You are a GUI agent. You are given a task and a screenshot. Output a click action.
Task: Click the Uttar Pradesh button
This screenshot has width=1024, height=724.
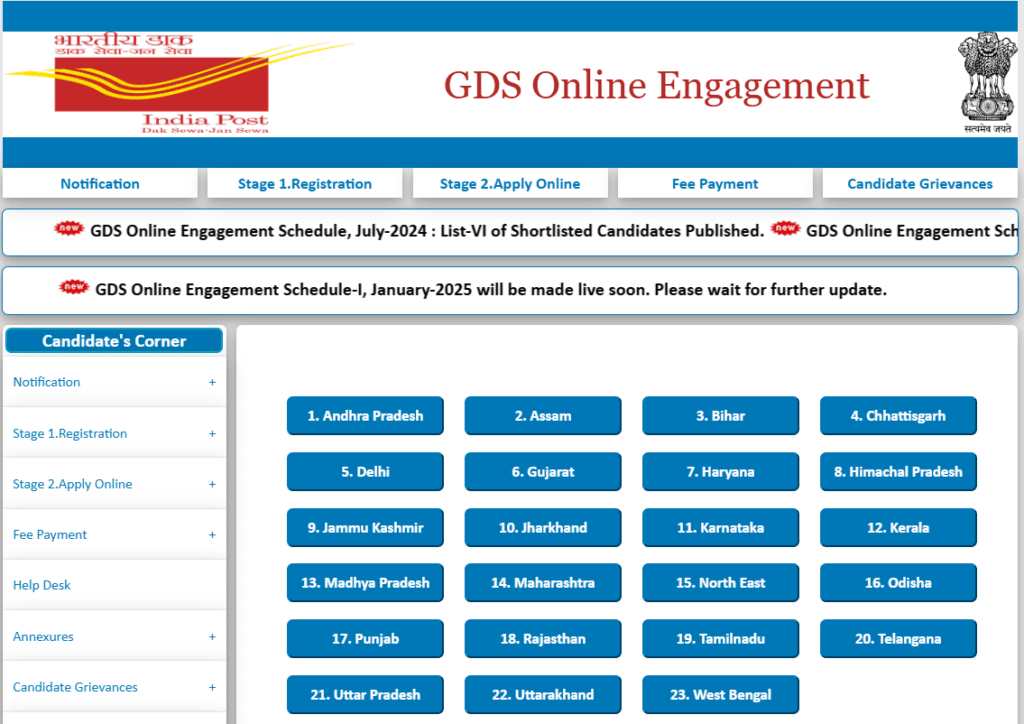(365, 694)
